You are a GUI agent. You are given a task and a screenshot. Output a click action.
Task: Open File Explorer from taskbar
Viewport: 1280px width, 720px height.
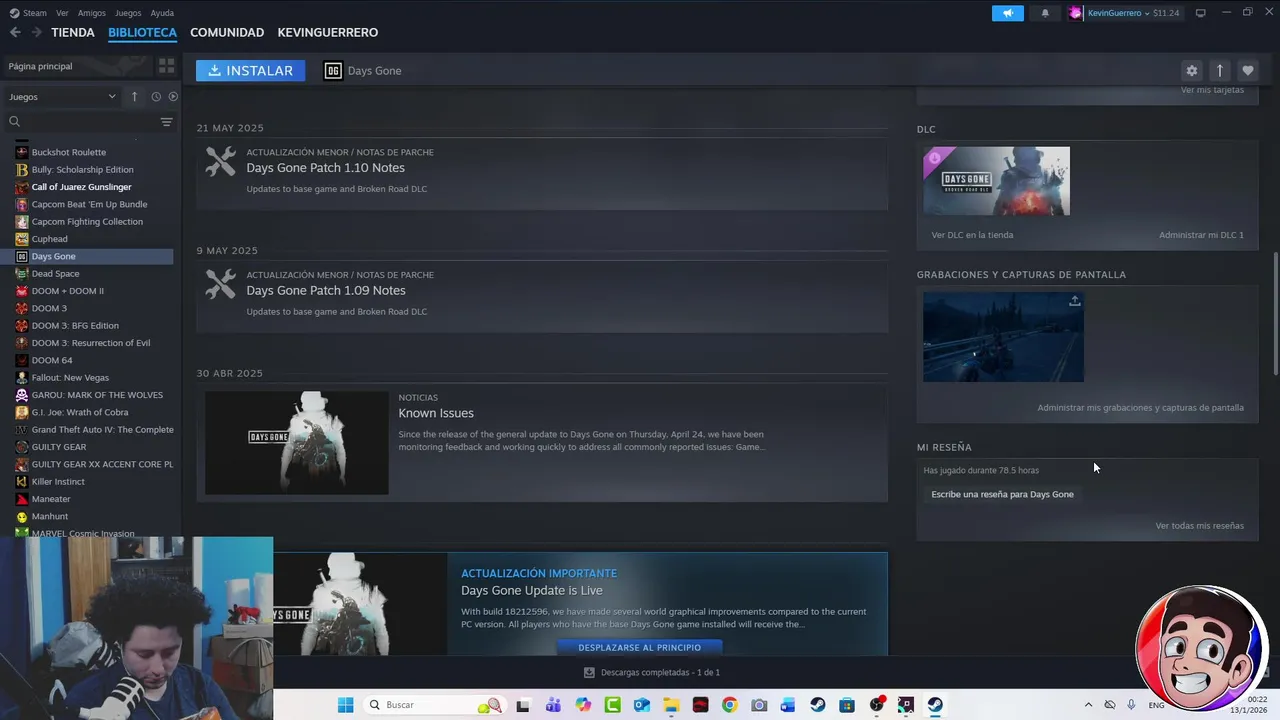coord(671,705)
